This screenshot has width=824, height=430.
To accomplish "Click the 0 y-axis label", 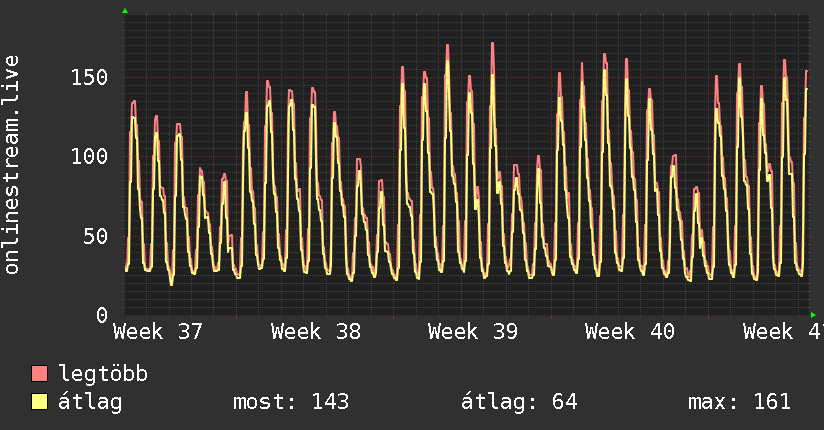I will tap(102, 315).
